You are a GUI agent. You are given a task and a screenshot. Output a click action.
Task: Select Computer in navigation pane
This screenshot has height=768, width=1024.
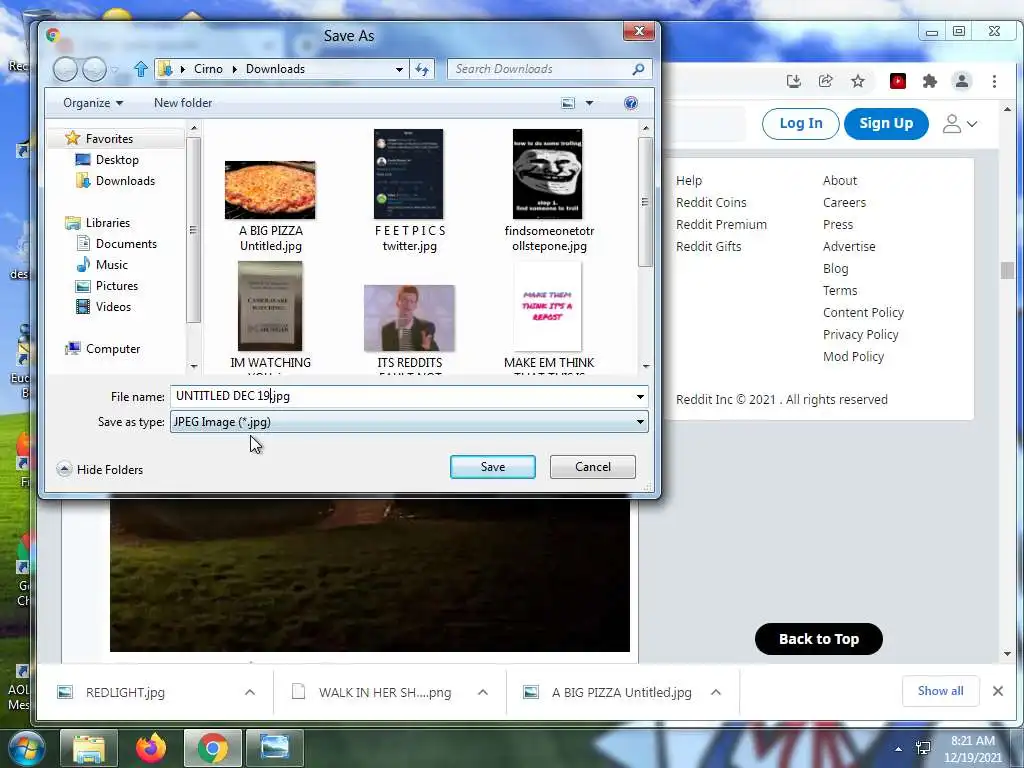112,349
